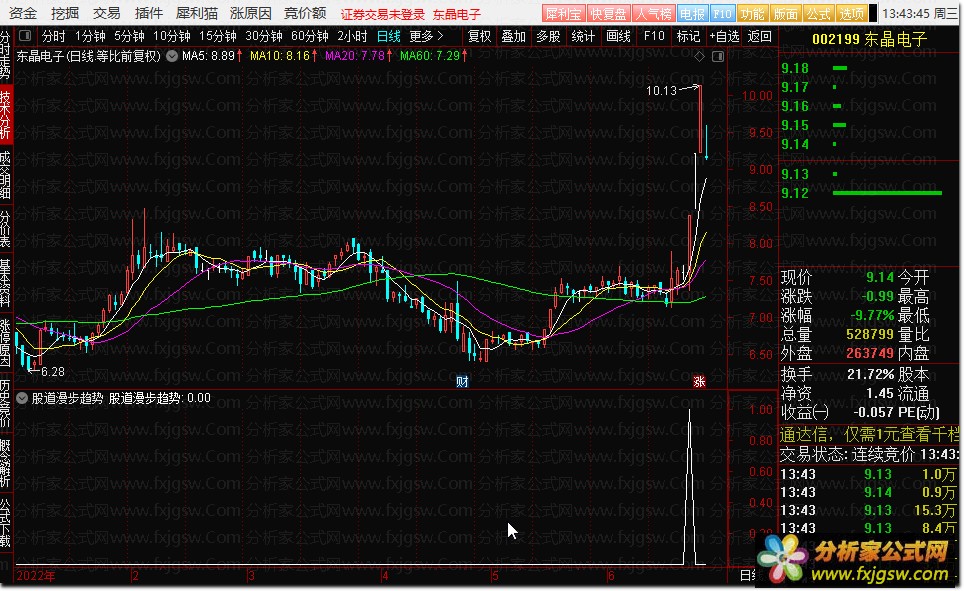Open the 竞价额 menu
This screenshot has height=591, width=965.
point(305,13)
